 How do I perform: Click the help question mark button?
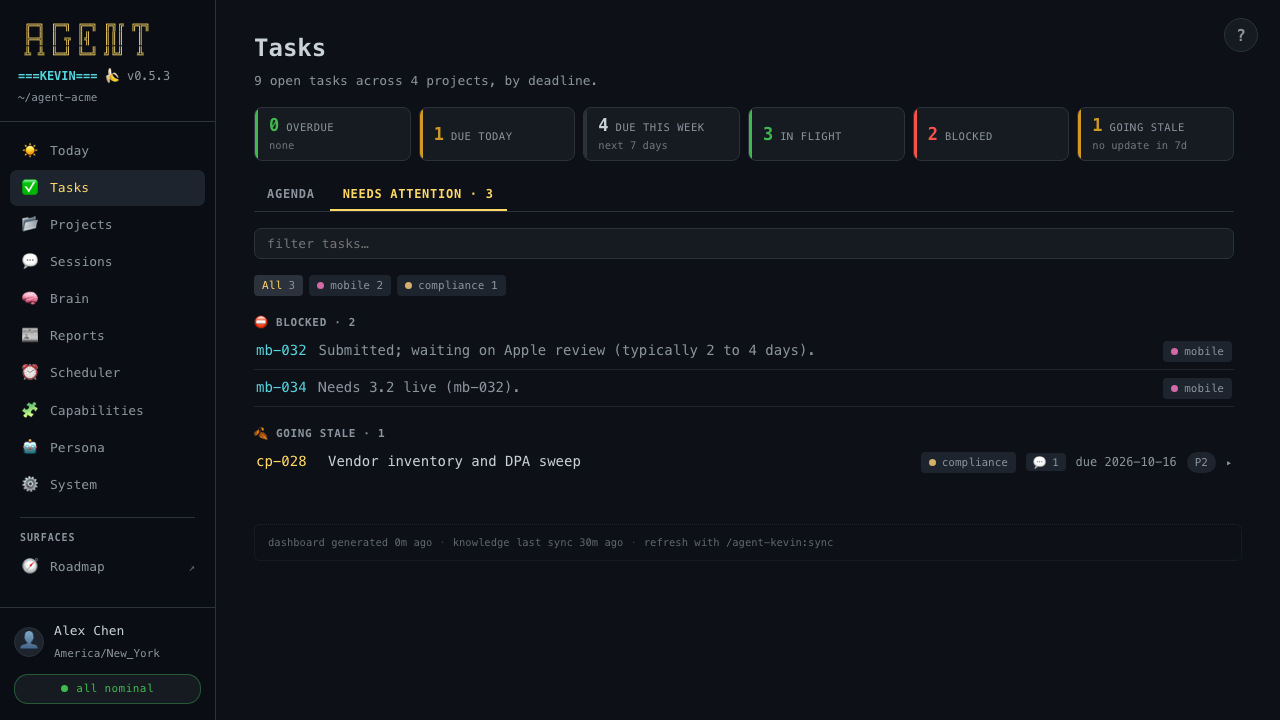(1241, 35)
